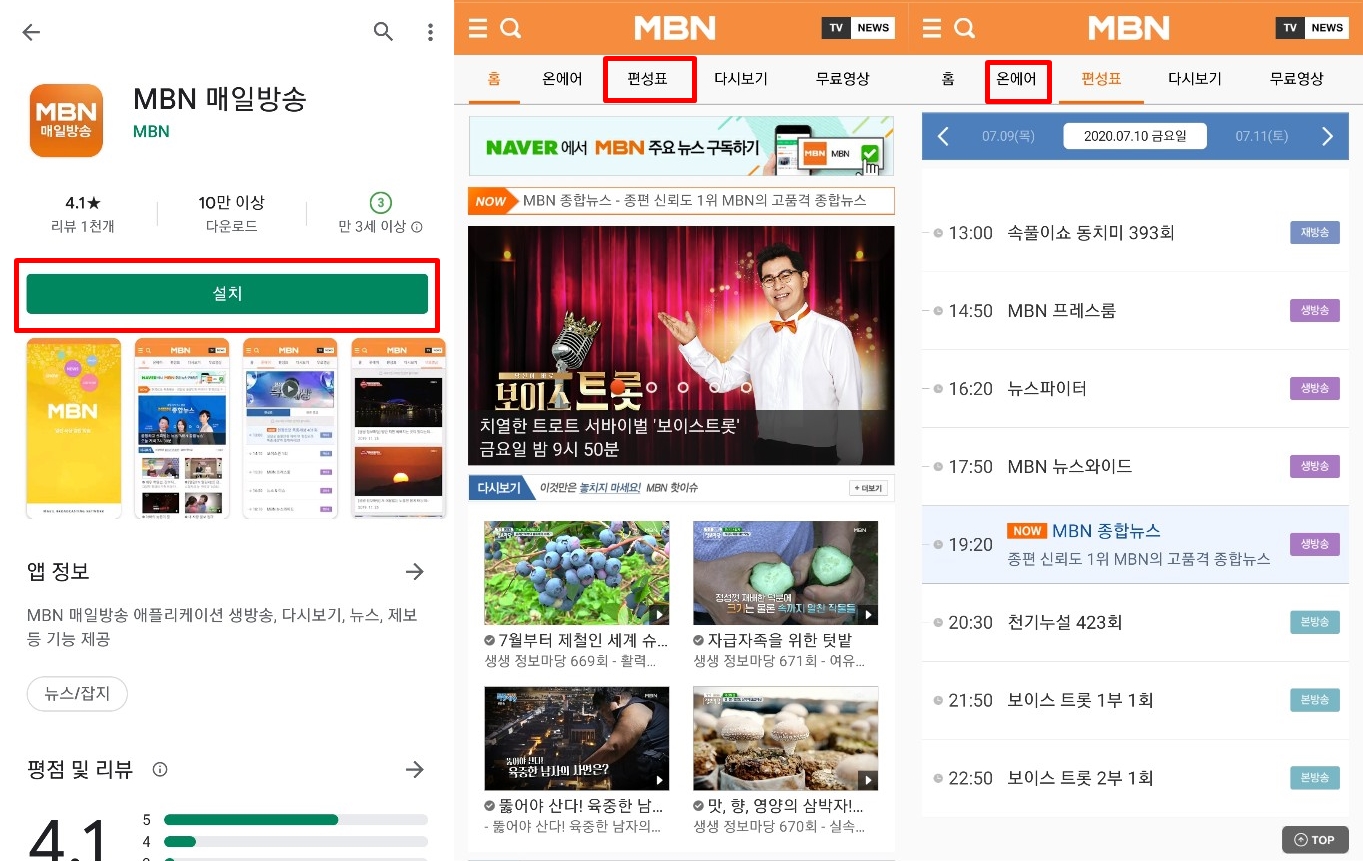This screenshot has height=861, width=1363.
Task: Open the hamburger menu in the right screen
Action: coord(932,28)
